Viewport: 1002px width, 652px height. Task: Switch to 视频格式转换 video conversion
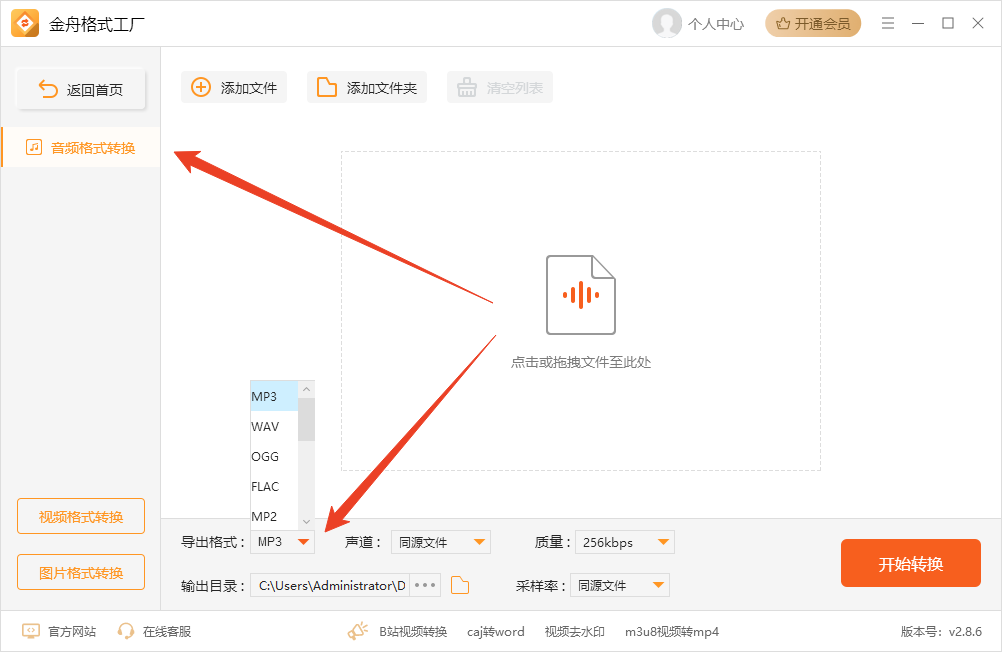coord(80,516)
